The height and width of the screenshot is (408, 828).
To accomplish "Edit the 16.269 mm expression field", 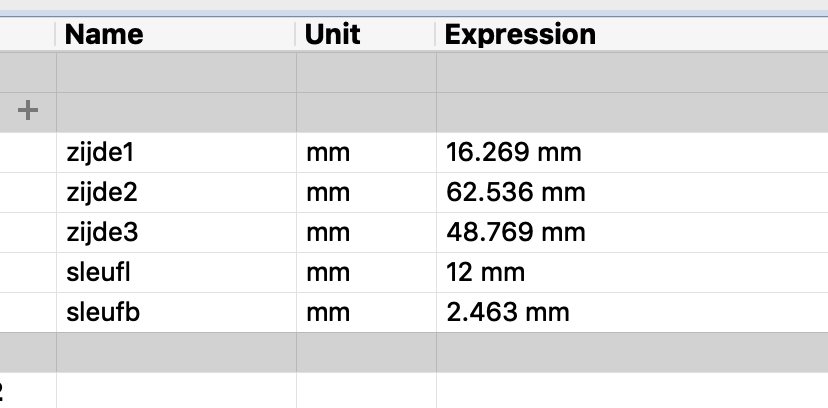I will click(x=513, y=153).
